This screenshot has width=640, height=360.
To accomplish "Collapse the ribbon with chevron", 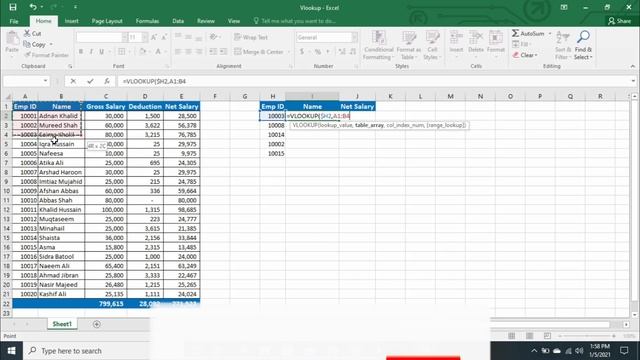I will coord(633,66).
